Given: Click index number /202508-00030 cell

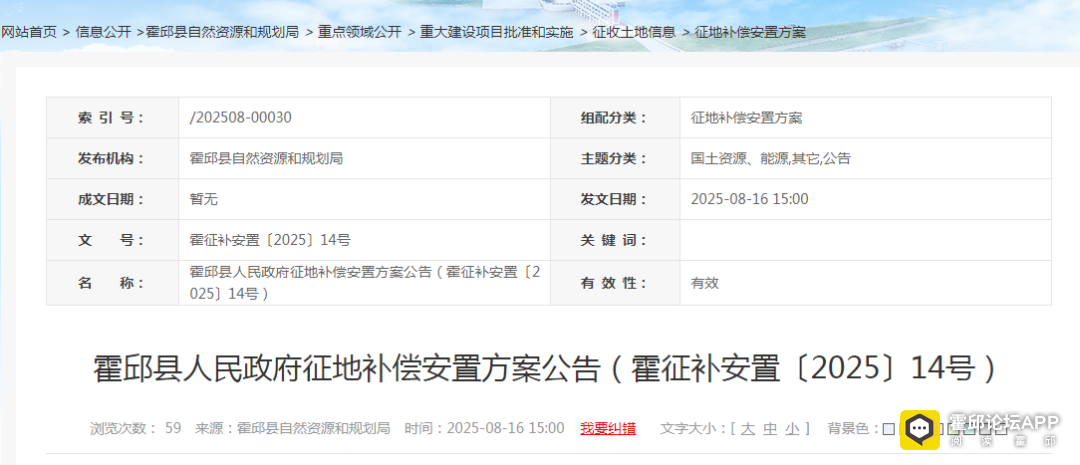Looking at the screenshot, I should 241,117.
